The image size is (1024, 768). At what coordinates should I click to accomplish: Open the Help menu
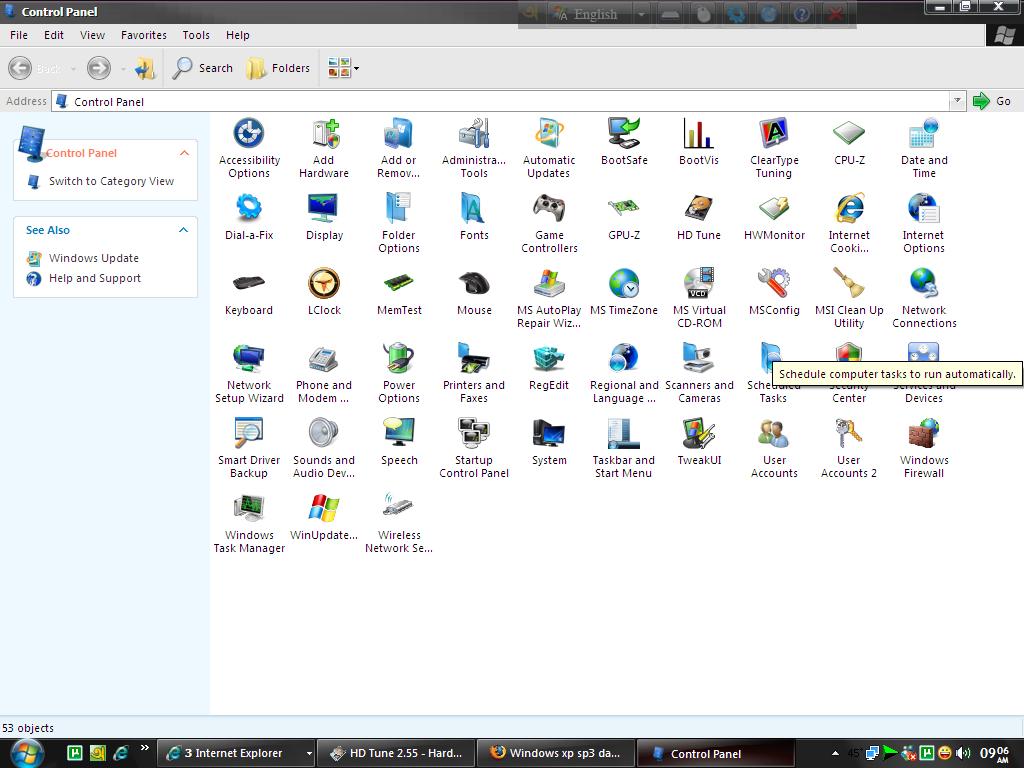click(238, 35)
